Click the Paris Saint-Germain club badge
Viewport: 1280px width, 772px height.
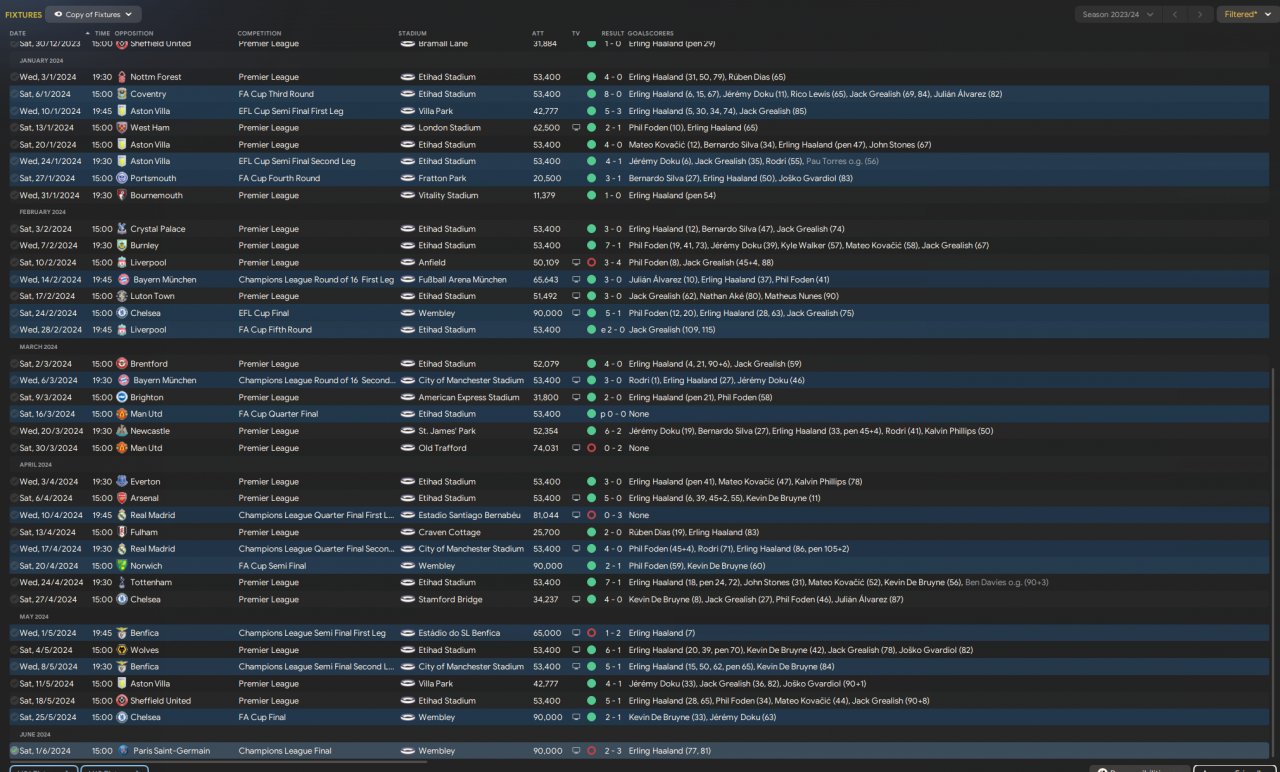(x=122, y=750)
